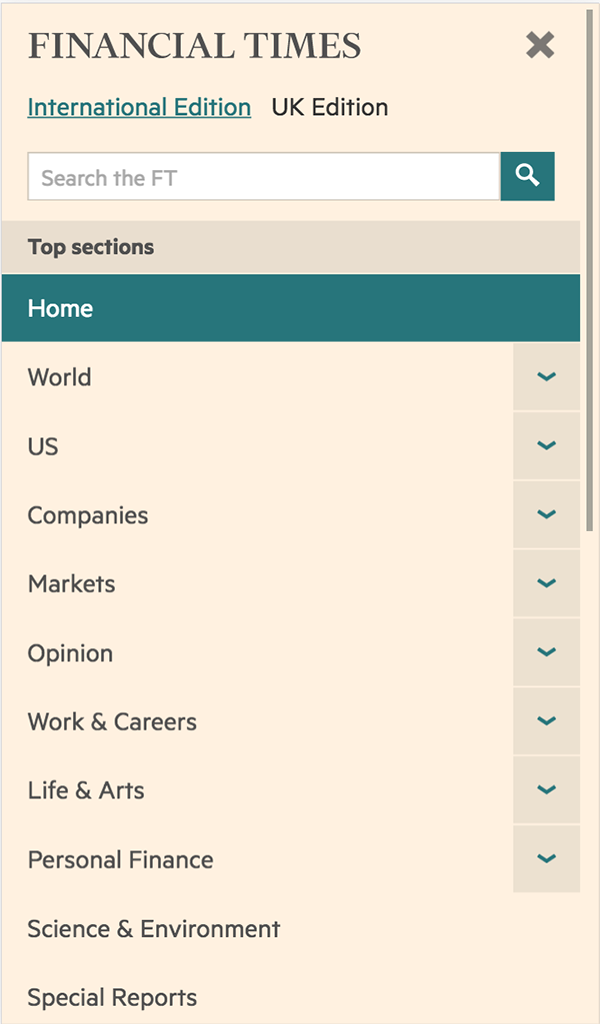This screenshot has width=600, height=1024.
Task: Expand the Opinion section chevron
Action: [x=546, y=652]
